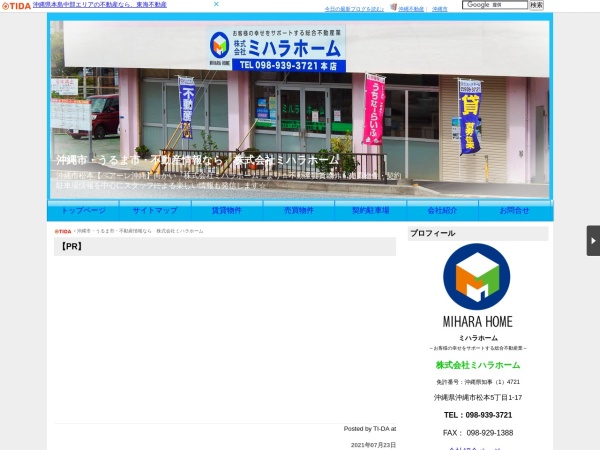Click the blog title 沖縄市・うるま市・不動産情報なら
Viewport: 600px width, 450px height.
point(198,160)
